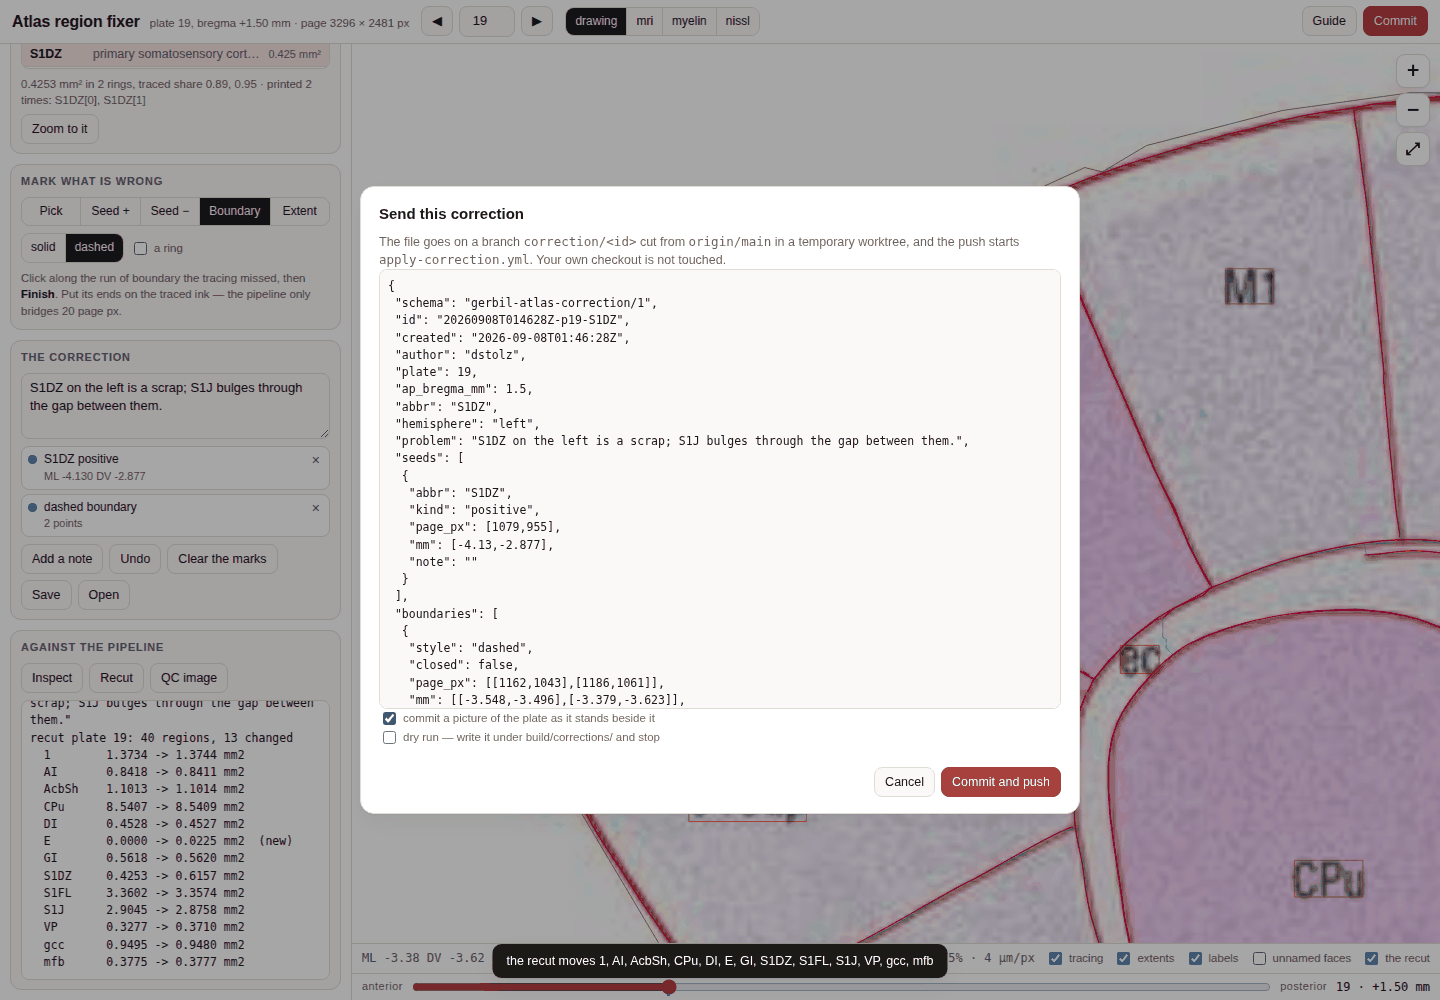Toggle the recut overlay checkbox
The width and height of the screenshot is (1440, 1000).
coord(1371,958)
